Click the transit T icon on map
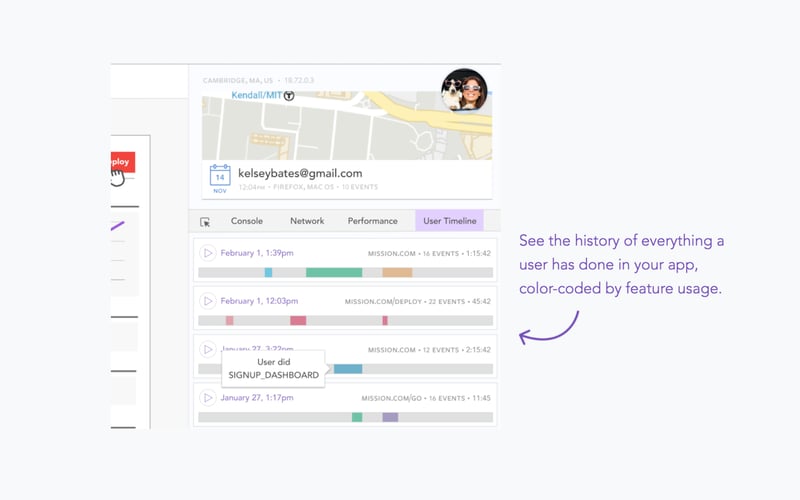 (x=289, y=95)
